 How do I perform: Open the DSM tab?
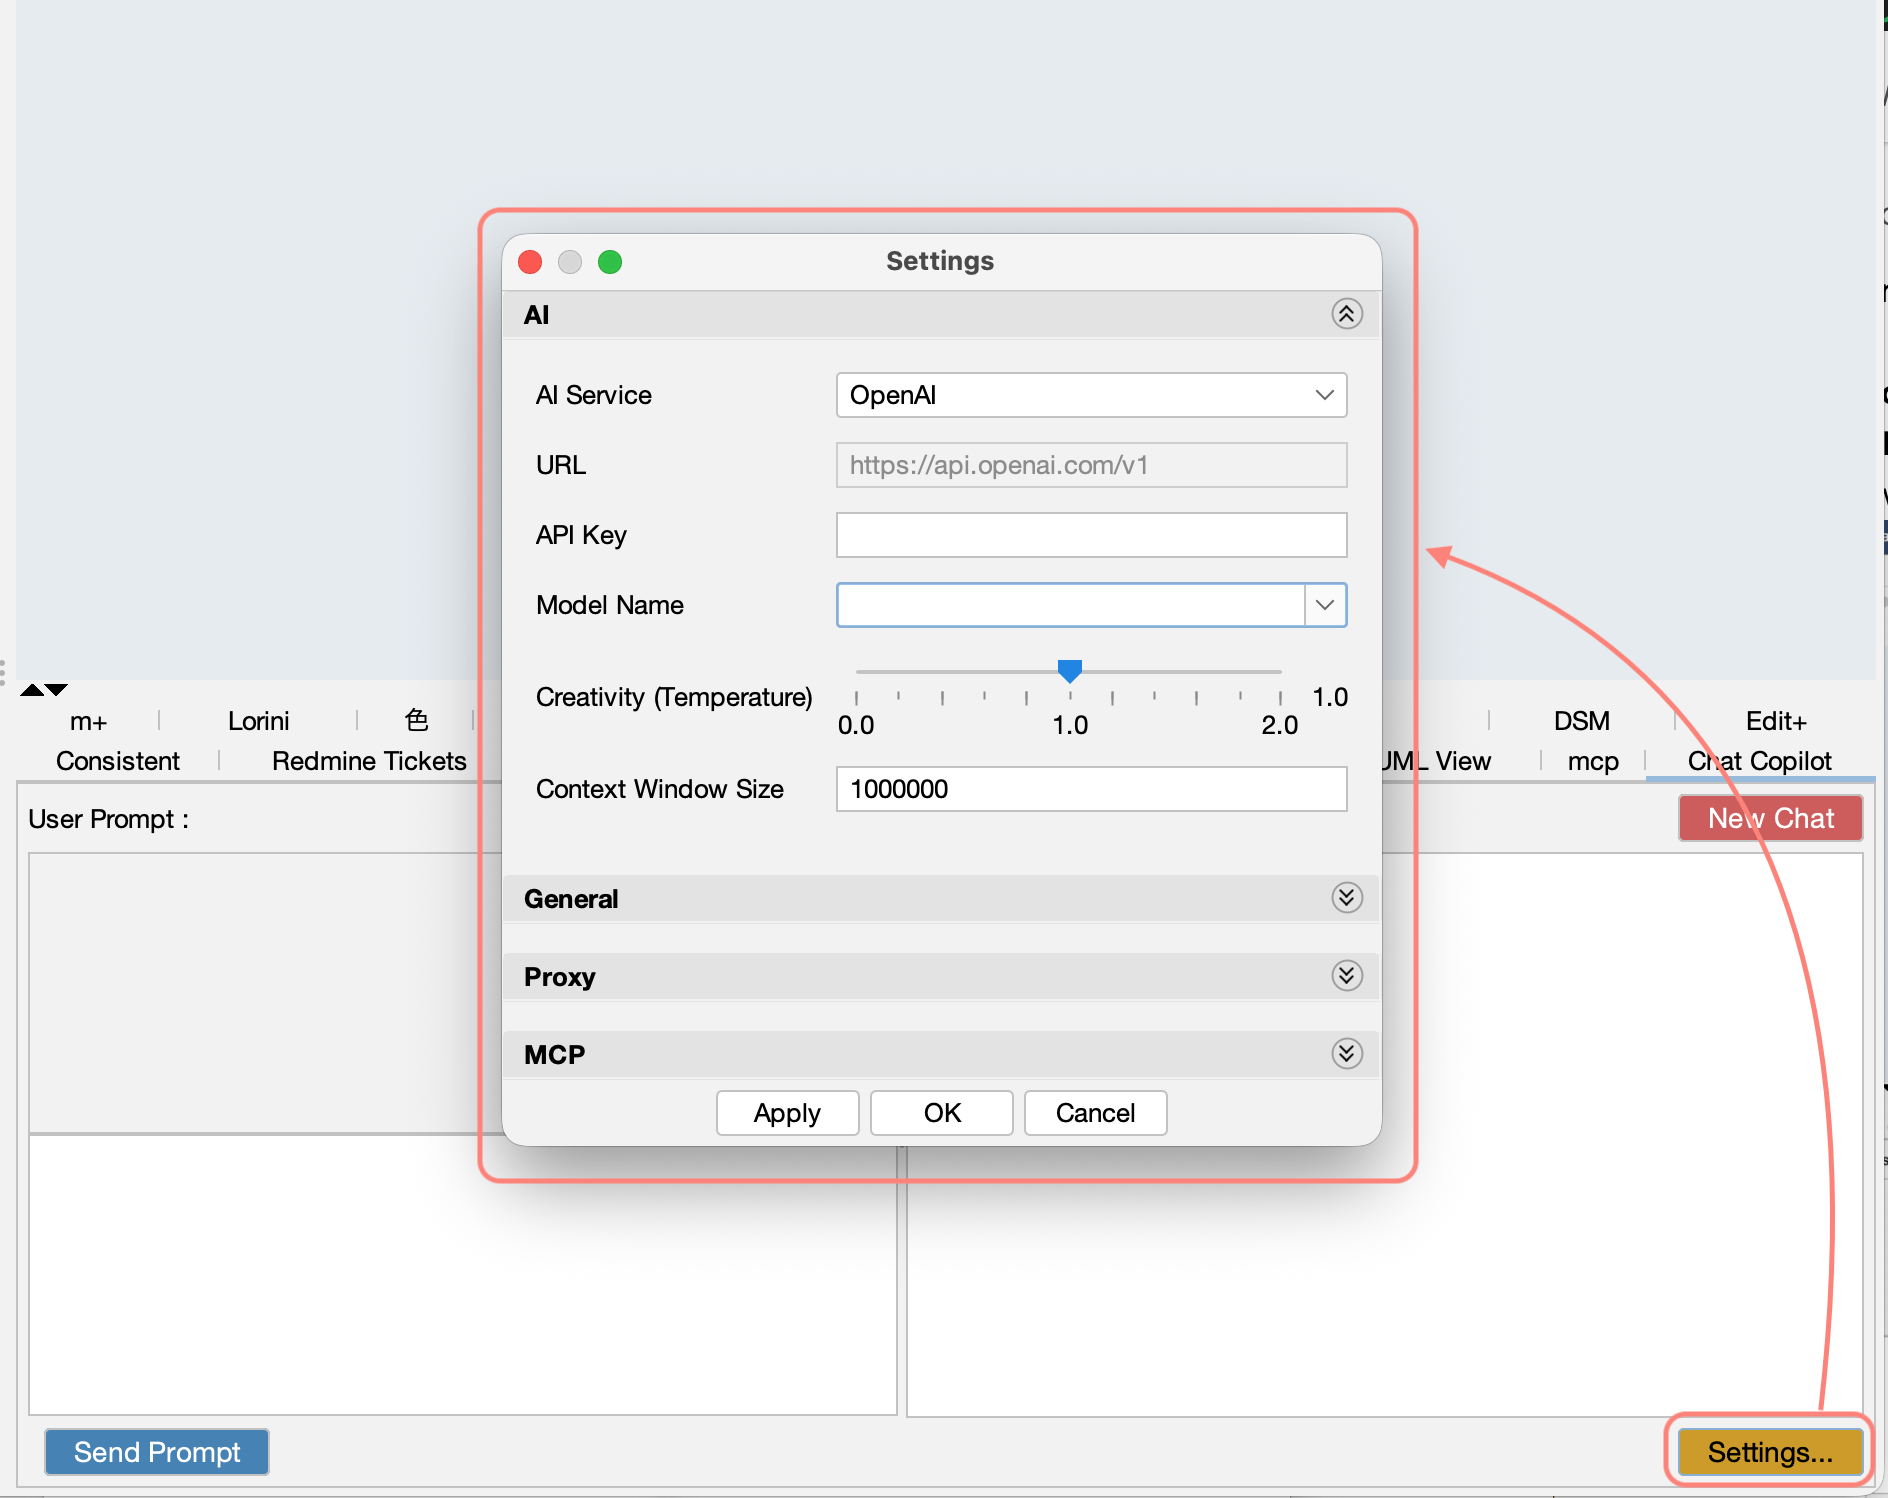pyautogui.click(x=1581, y=720)
